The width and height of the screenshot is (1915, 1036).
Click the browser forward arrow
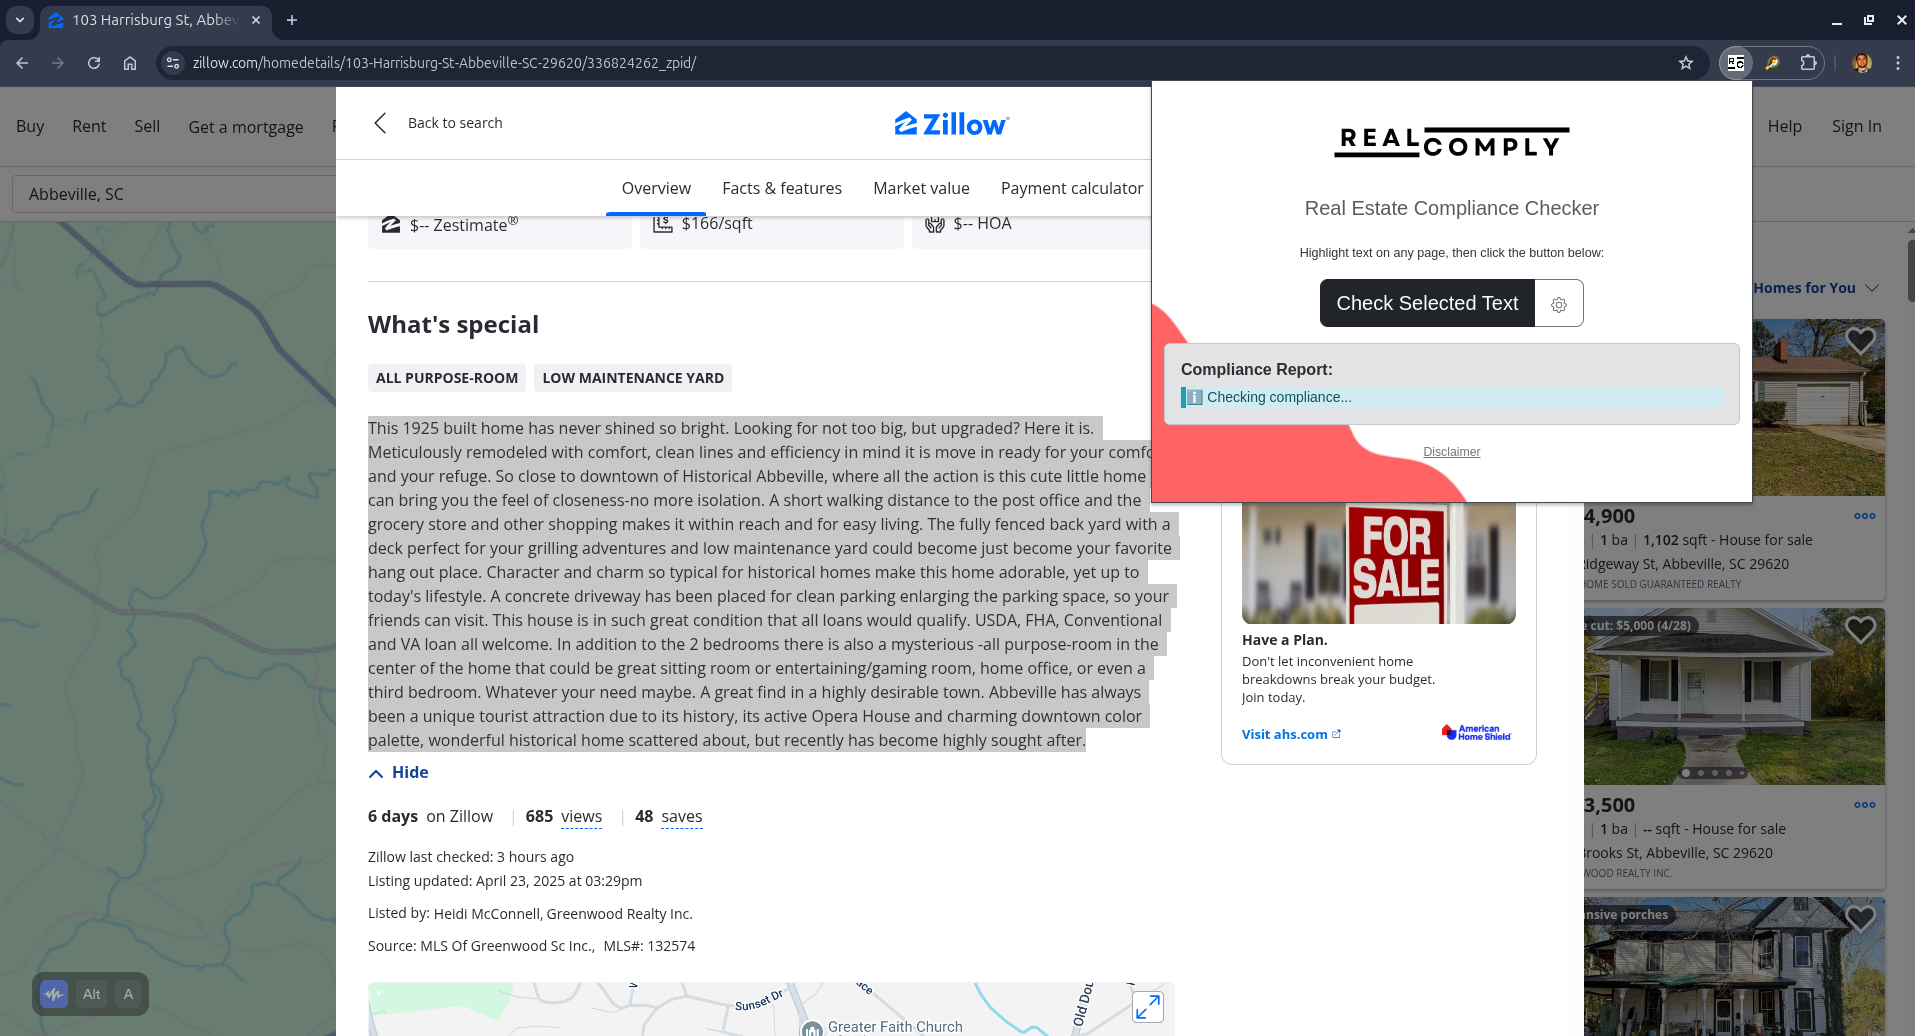click(58, 63)
